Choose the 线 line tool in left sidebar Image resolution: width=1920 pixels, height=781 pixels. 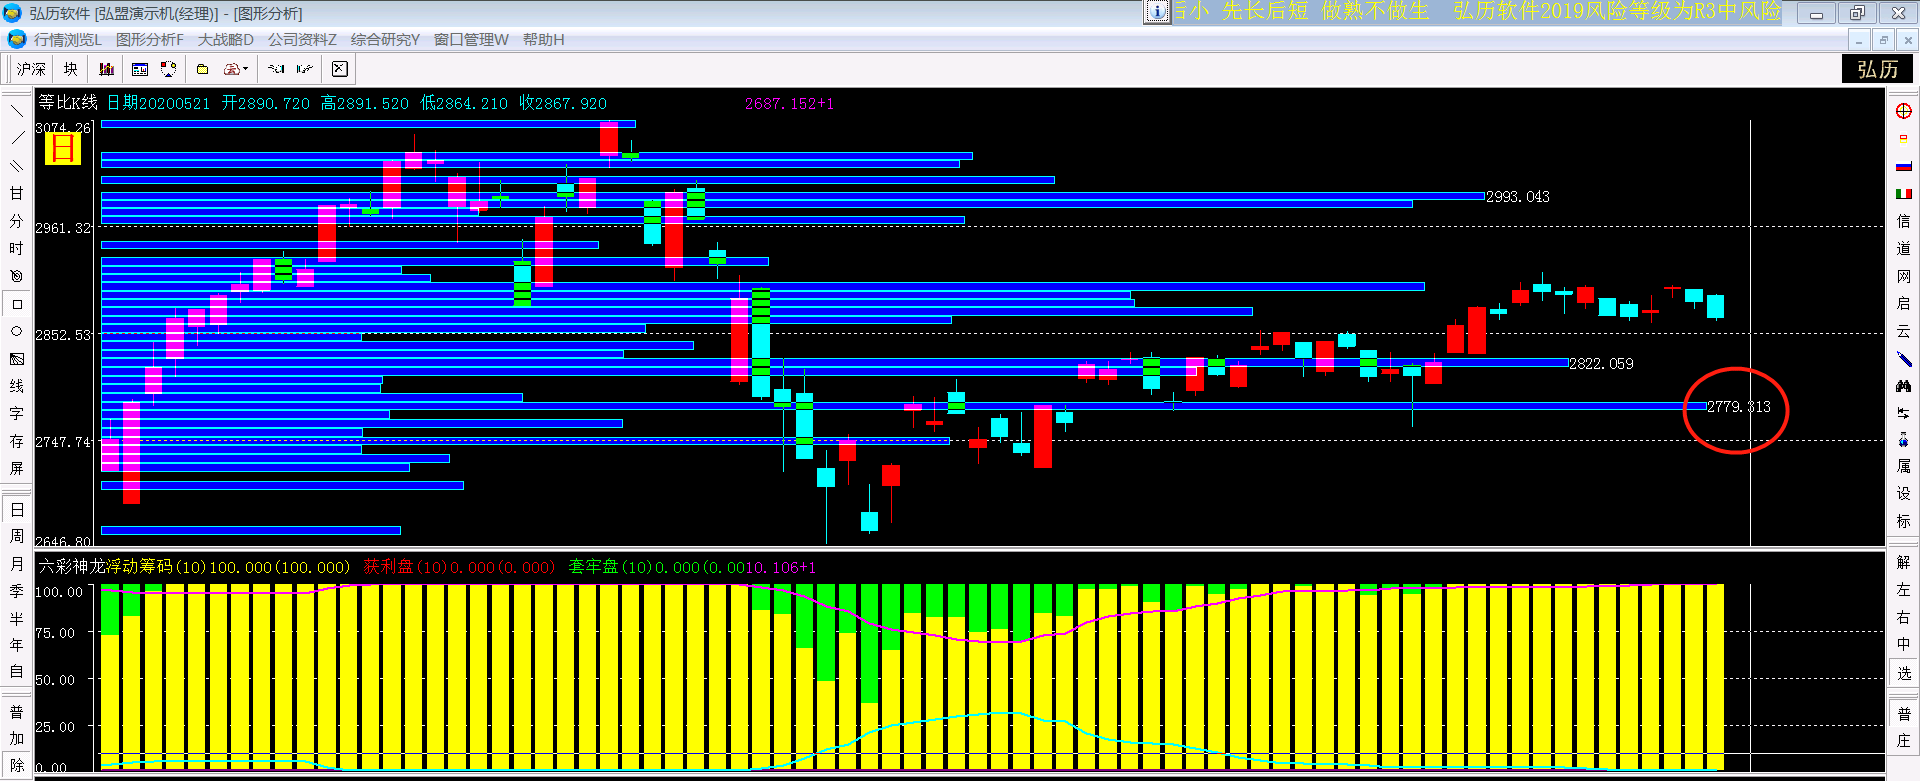(17, 386)
